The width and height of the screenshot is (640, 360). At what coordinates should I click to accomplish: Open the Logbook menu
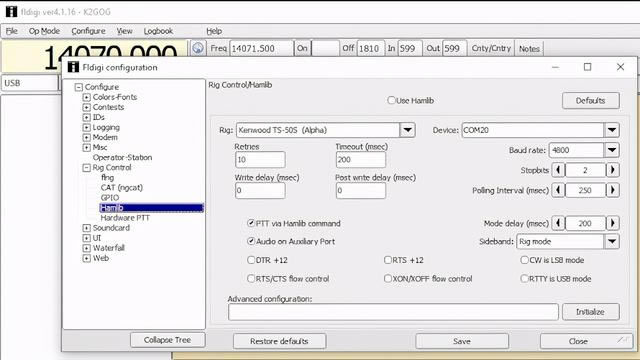pos(158,31)
